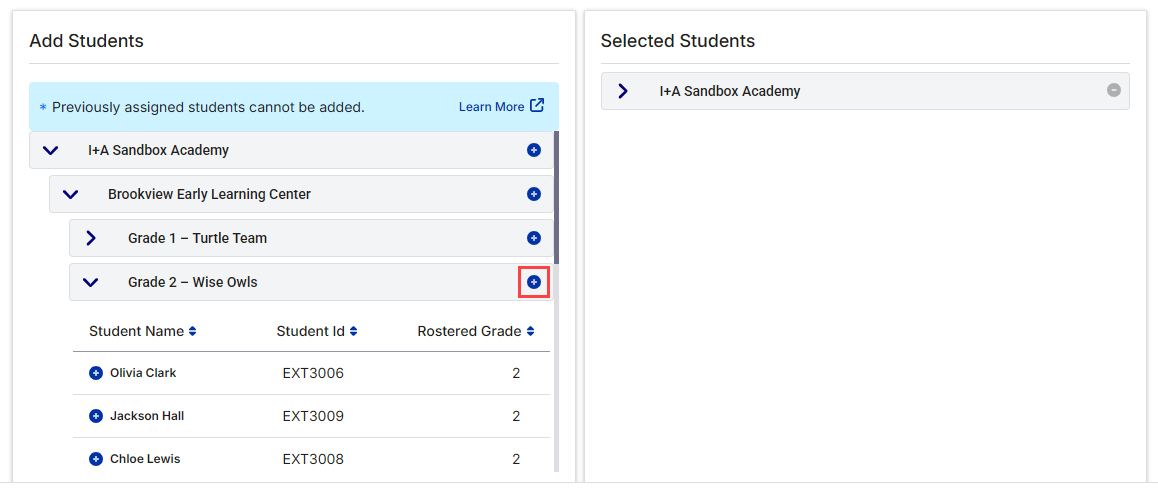Select the Olivia Clark name text
Screen dimensions: 1158x490
click(x=143, y=373)
